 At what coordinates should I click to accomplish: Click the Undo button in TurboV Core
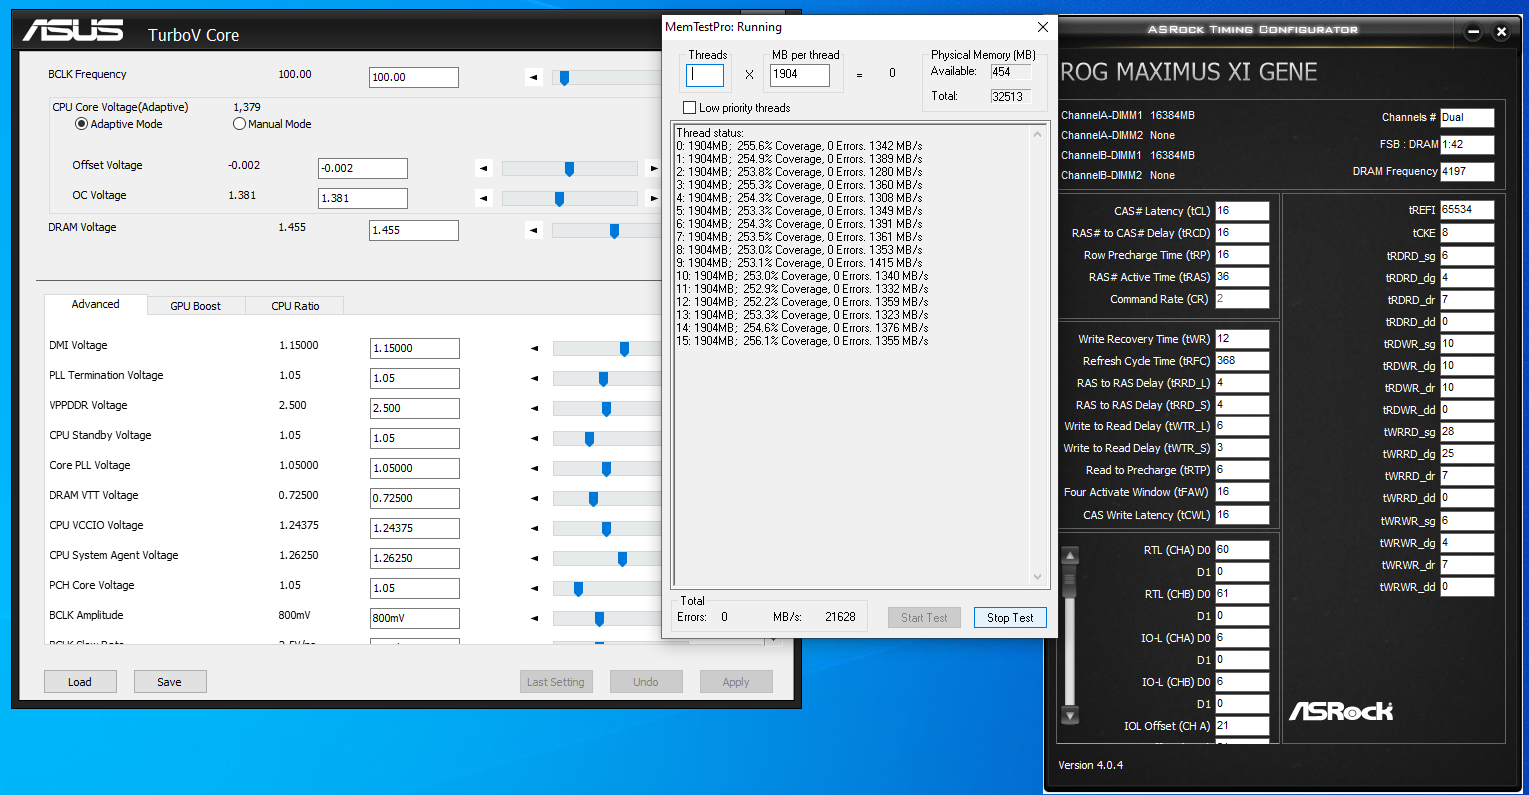(646, 682)
